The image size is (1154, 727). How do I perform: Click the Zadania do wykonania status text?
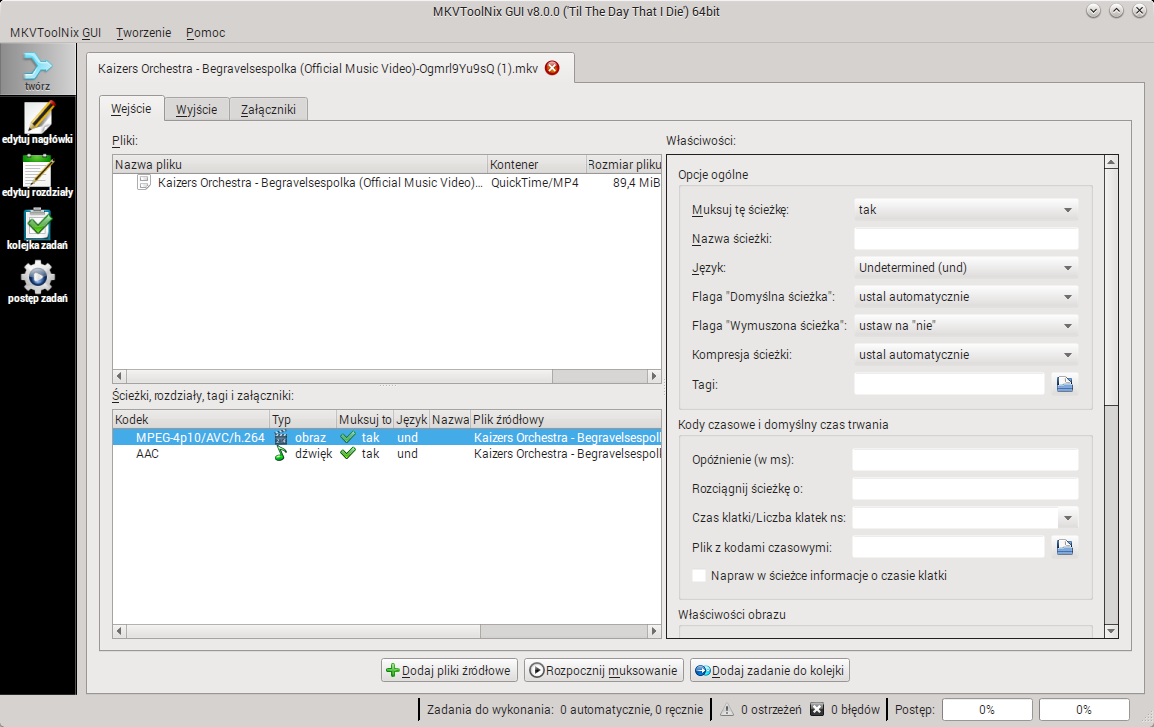click(564, 709)
